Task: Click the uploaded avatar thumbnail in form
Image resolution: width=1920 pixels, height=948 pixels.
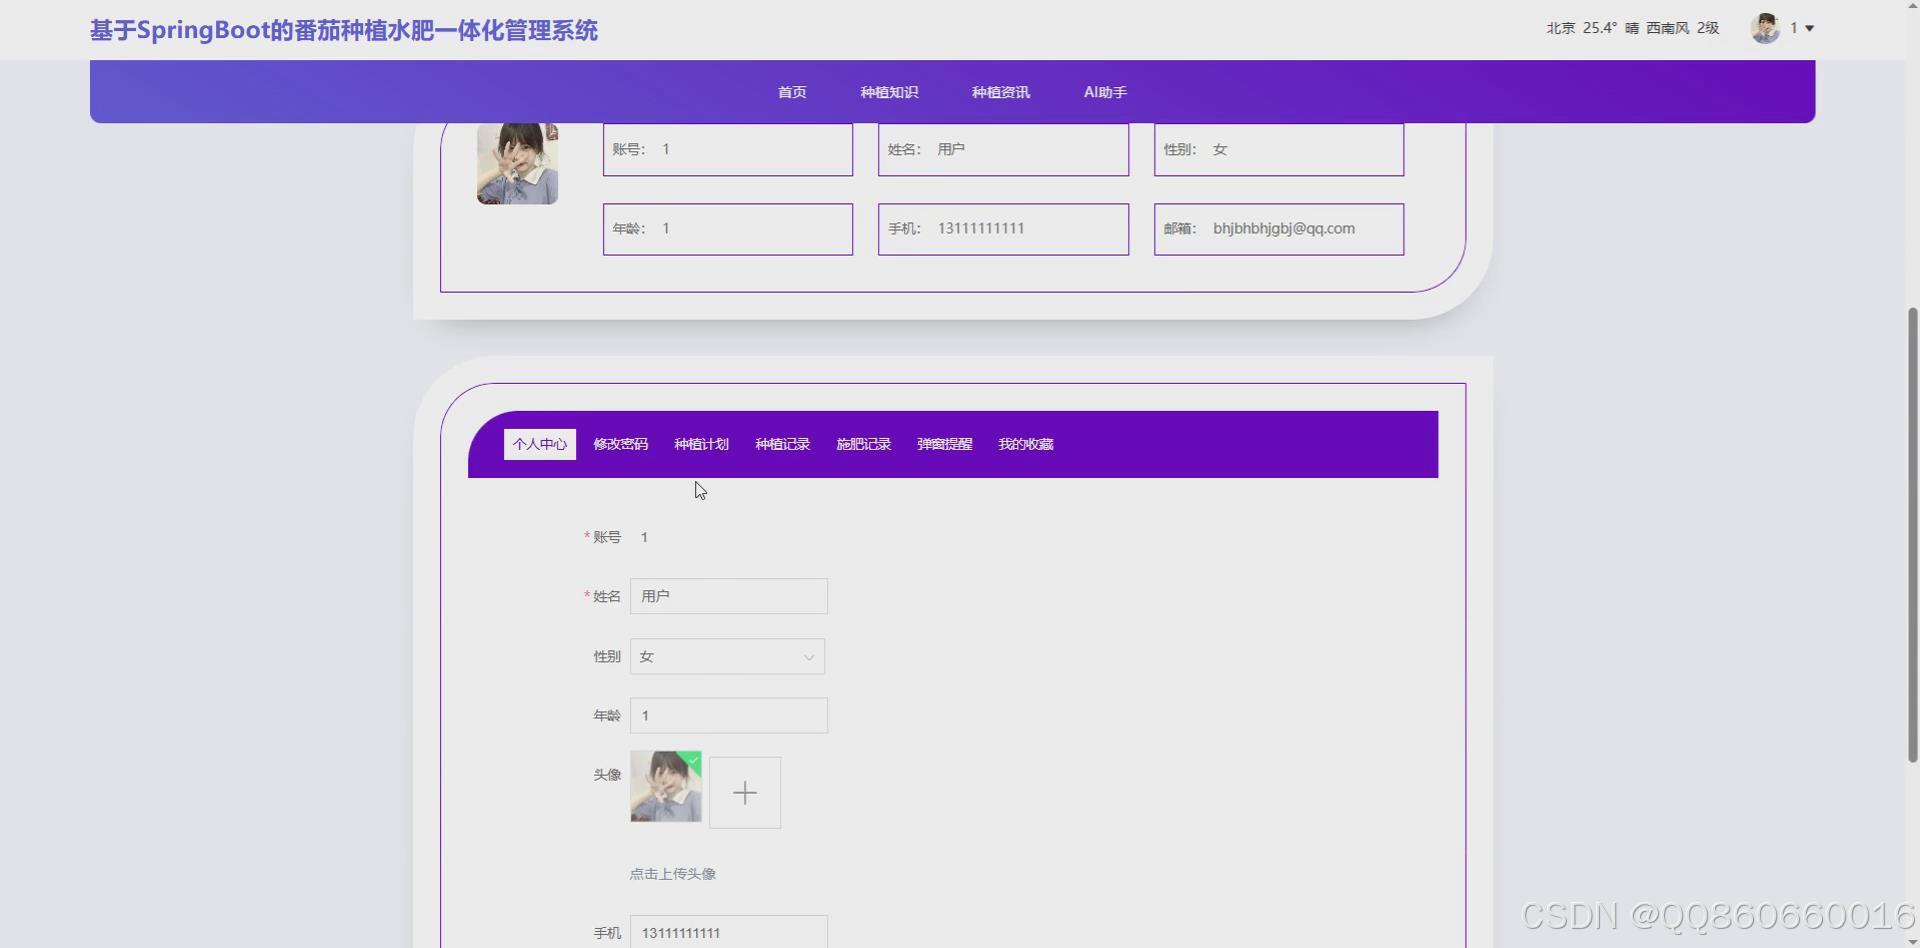Action: click(x=666, y=787)
